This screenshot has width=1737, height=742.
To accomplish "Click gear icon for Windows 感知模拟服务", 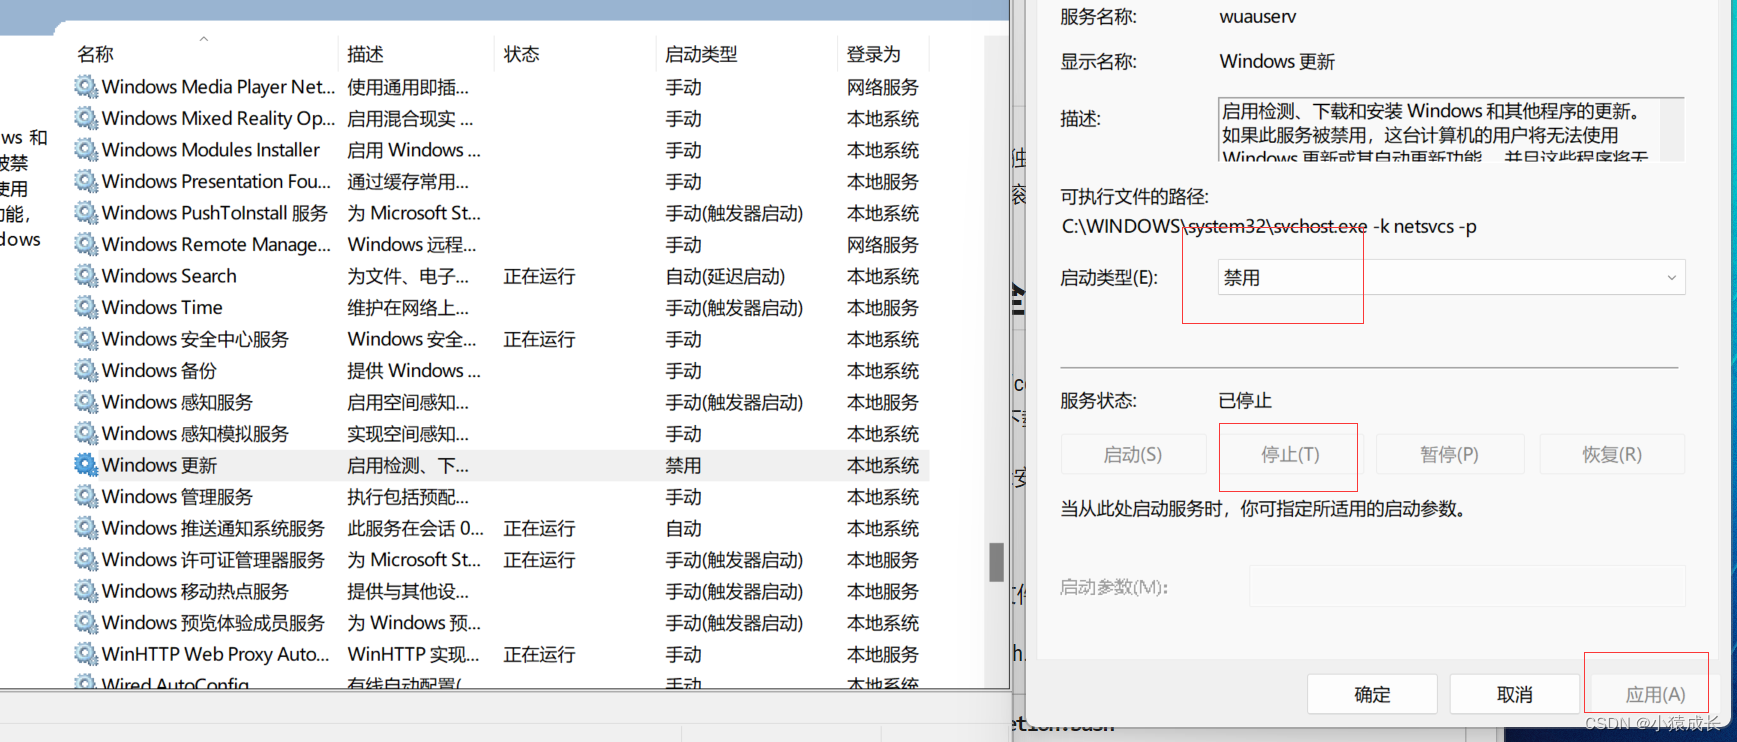I will (86, 433).
